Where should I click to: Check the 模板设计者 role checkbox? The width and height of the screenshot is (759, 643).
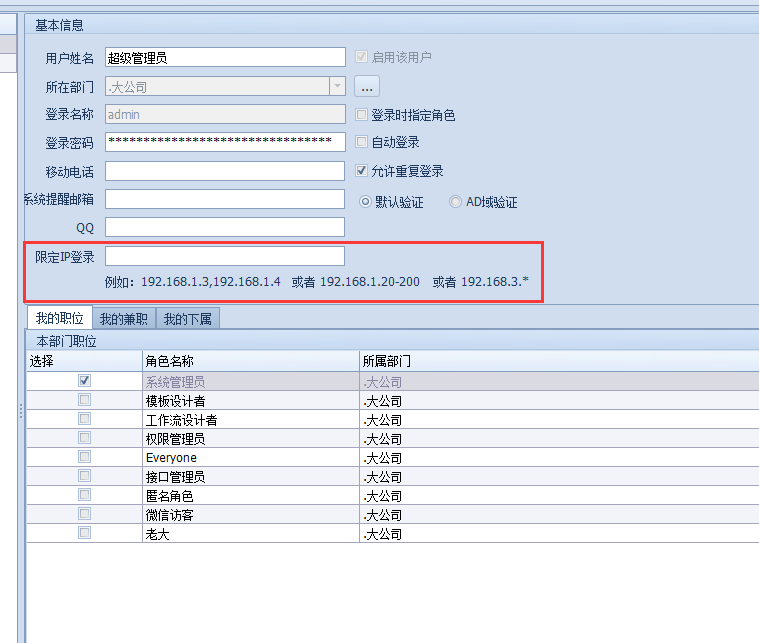pyautogui.click(x=85, y=400)
